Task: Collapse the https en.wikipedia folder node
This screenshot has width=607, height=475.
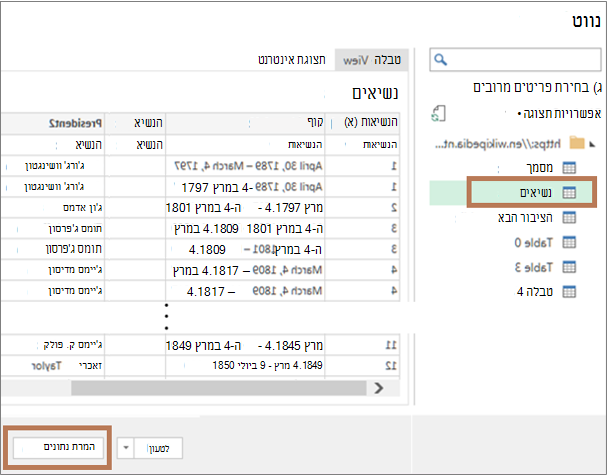Action: 592,144
